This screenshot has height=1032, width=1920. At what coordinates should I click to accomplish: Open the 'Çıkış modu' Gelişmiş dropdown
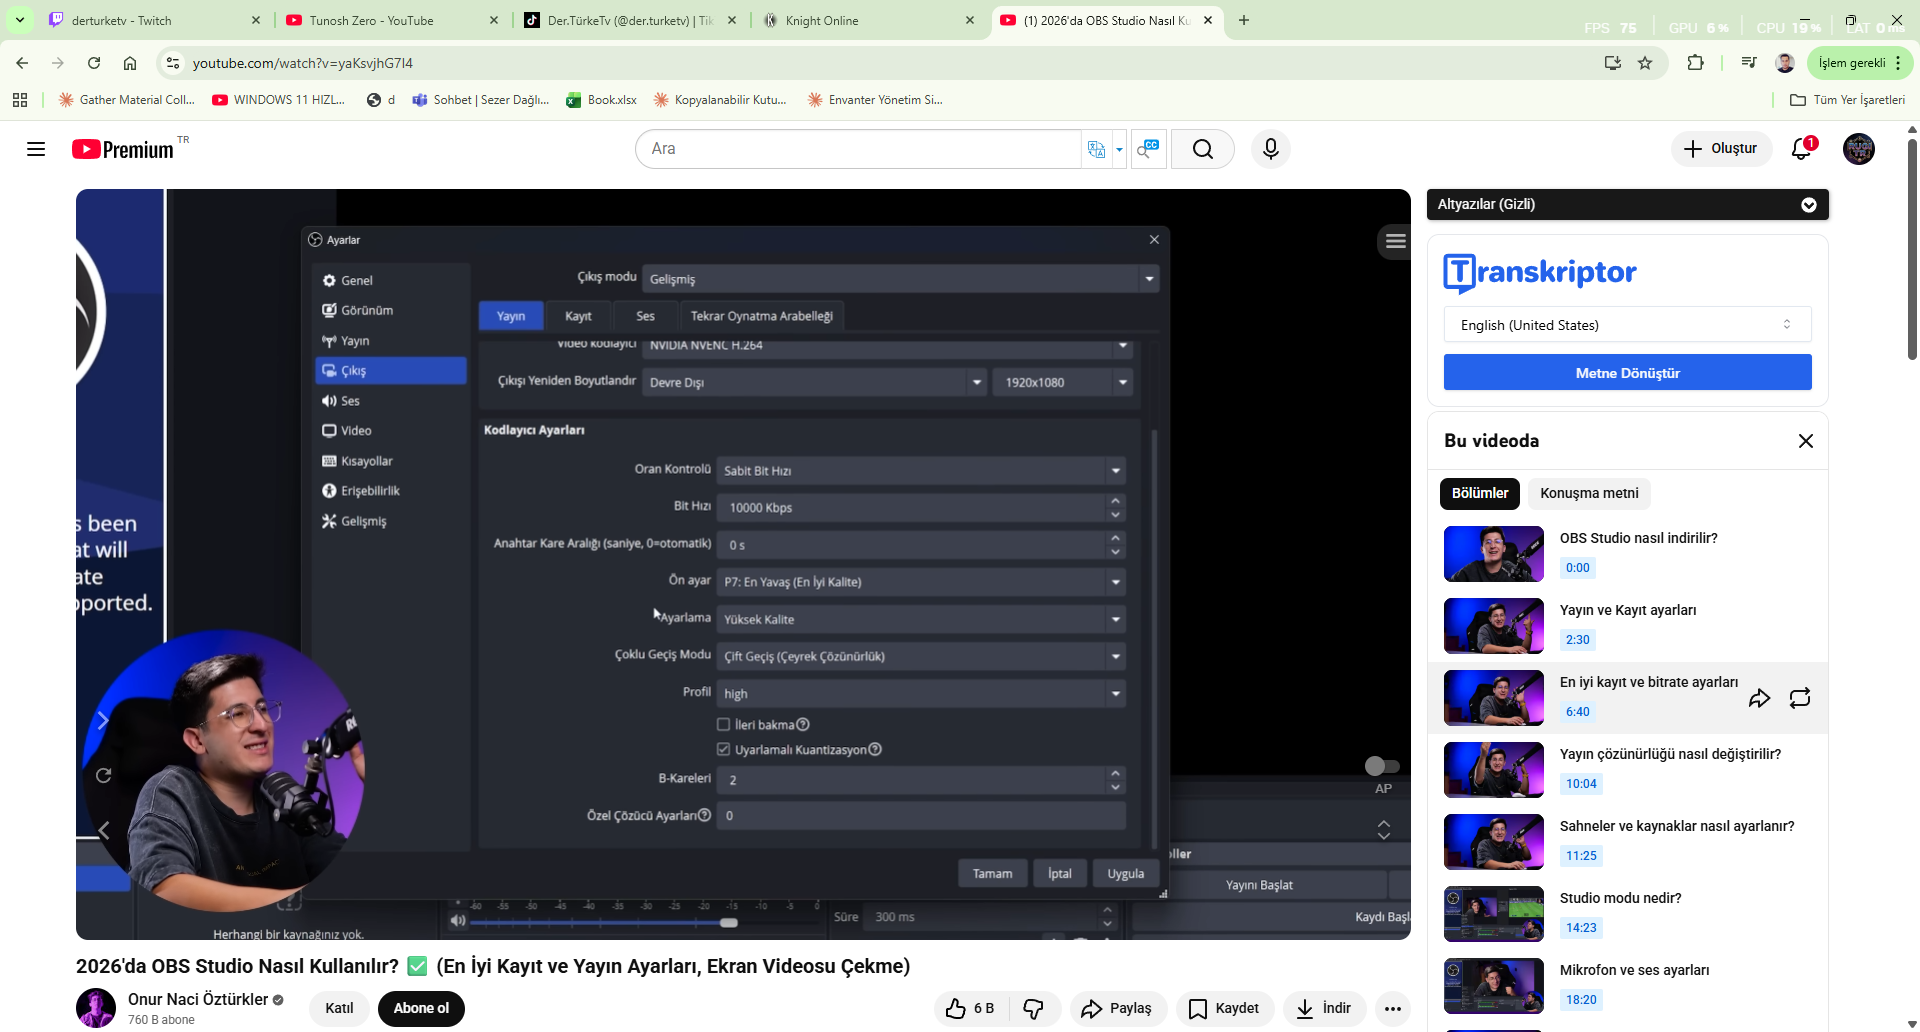click(x=901, y=279)
